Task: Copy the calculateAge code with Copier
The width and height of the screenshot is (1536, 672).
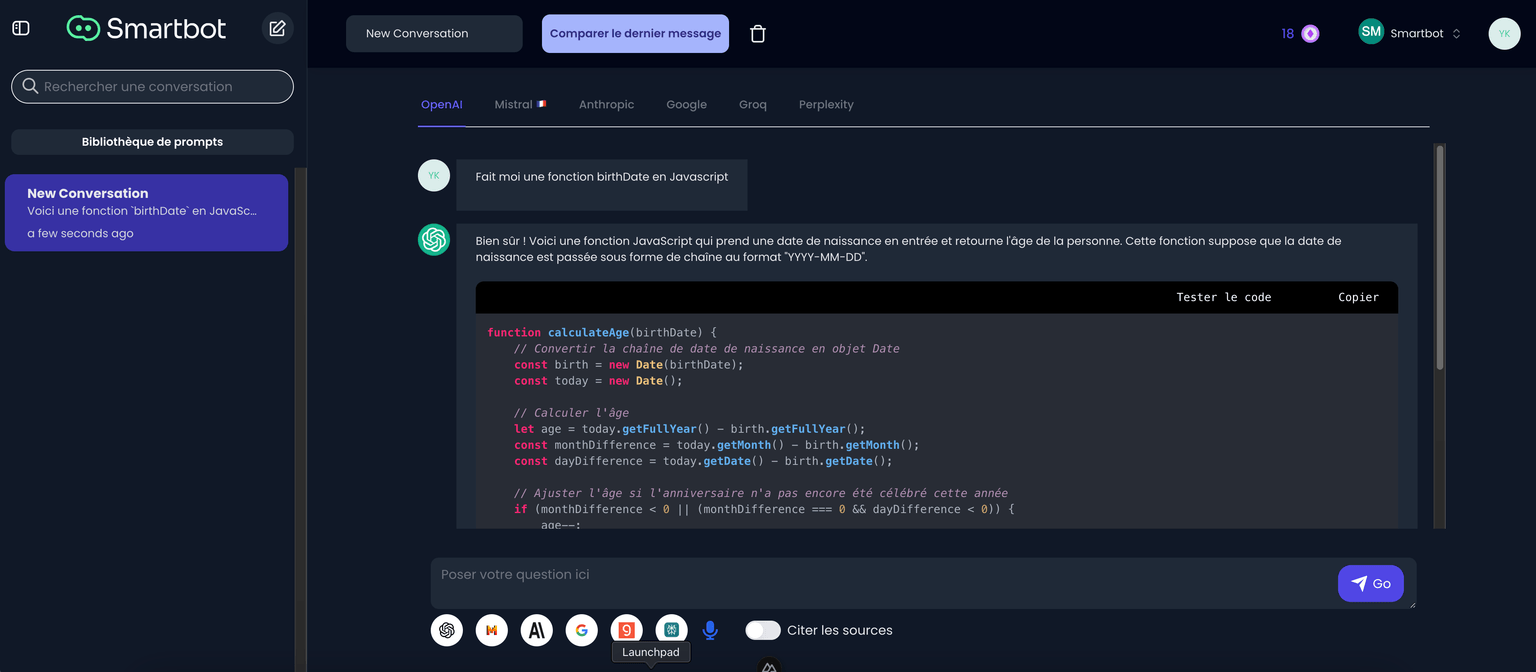Action: pos(1358,297)
